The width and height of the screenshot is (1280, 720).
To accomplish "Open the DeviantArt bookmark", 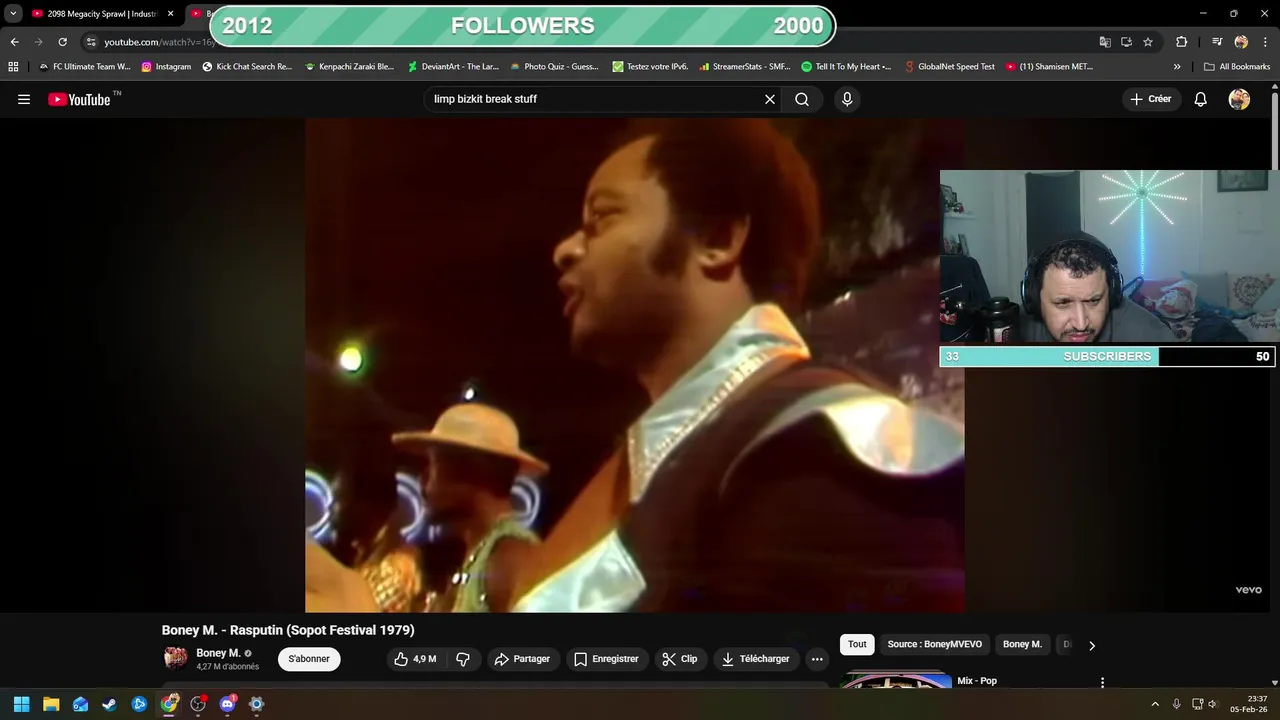I will pyautogui.click(x=453, y=67).
